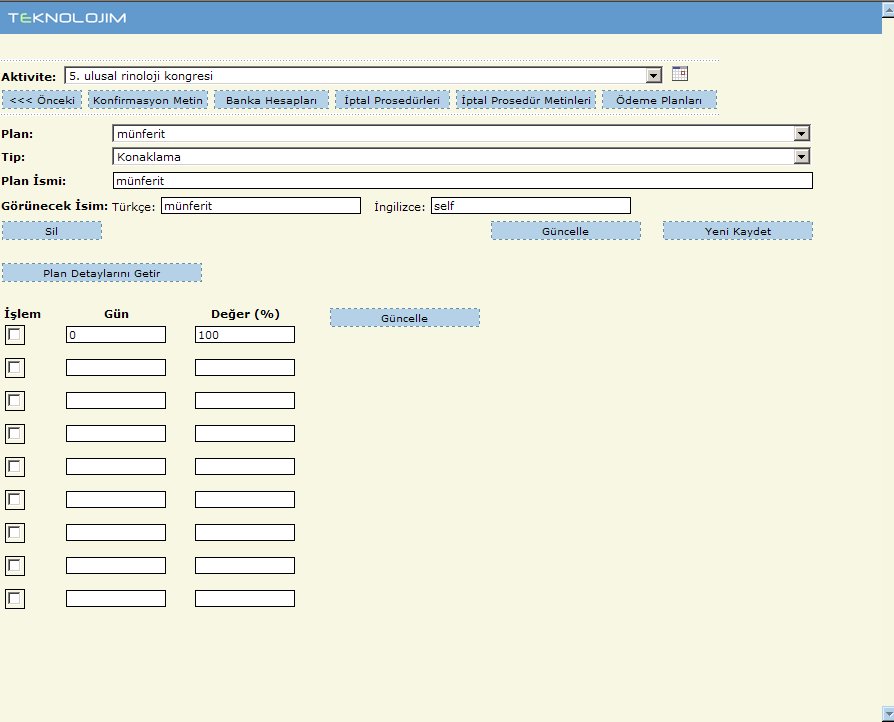Click the second row Gün field
This screenshot has height=722, width=894.
(116, 367)
